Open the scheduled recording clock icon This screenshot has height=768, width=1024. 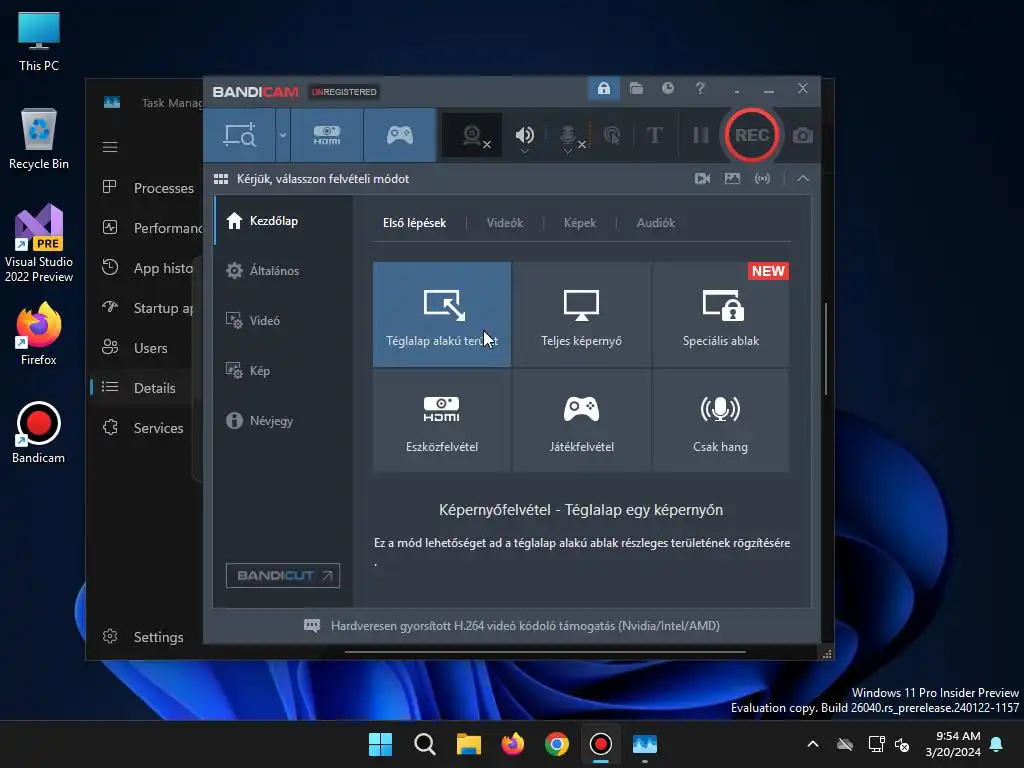[667, 88]
